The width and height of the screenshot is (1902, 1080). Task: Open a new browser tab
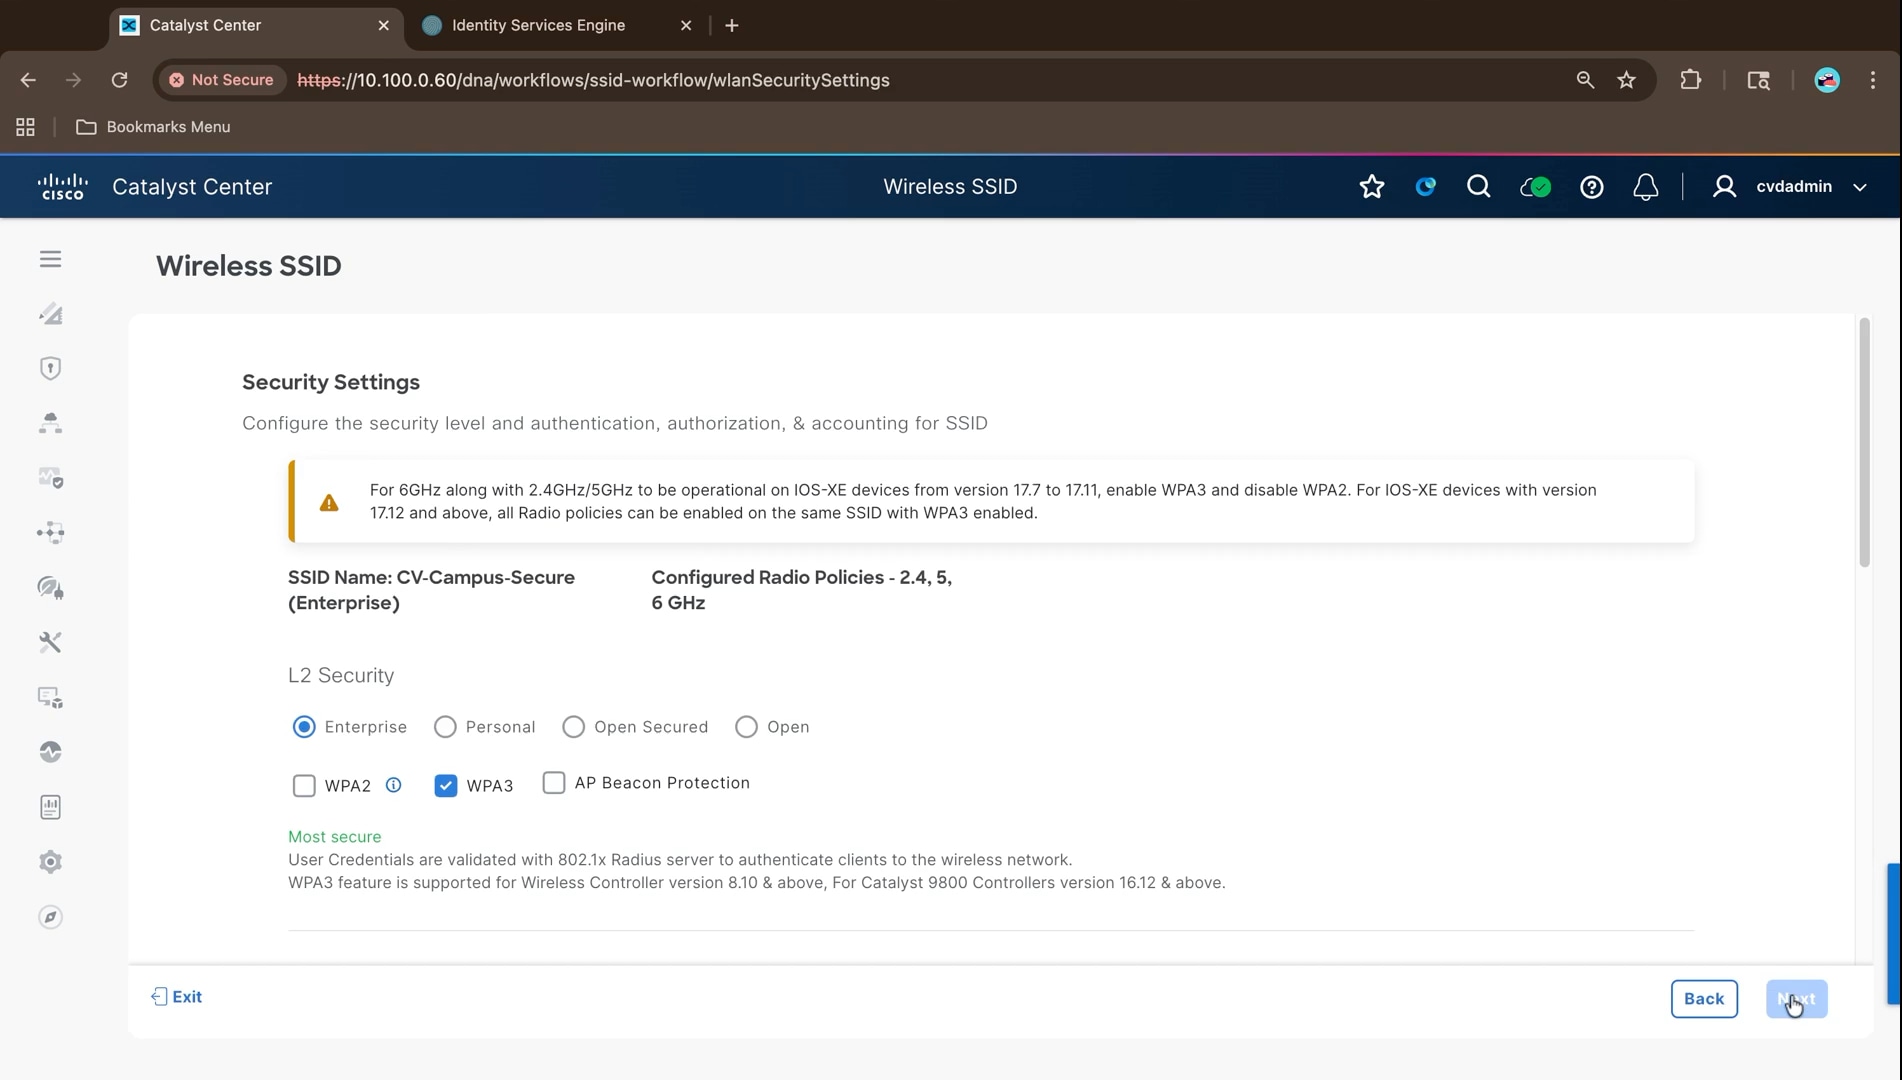tap(732, 26)
